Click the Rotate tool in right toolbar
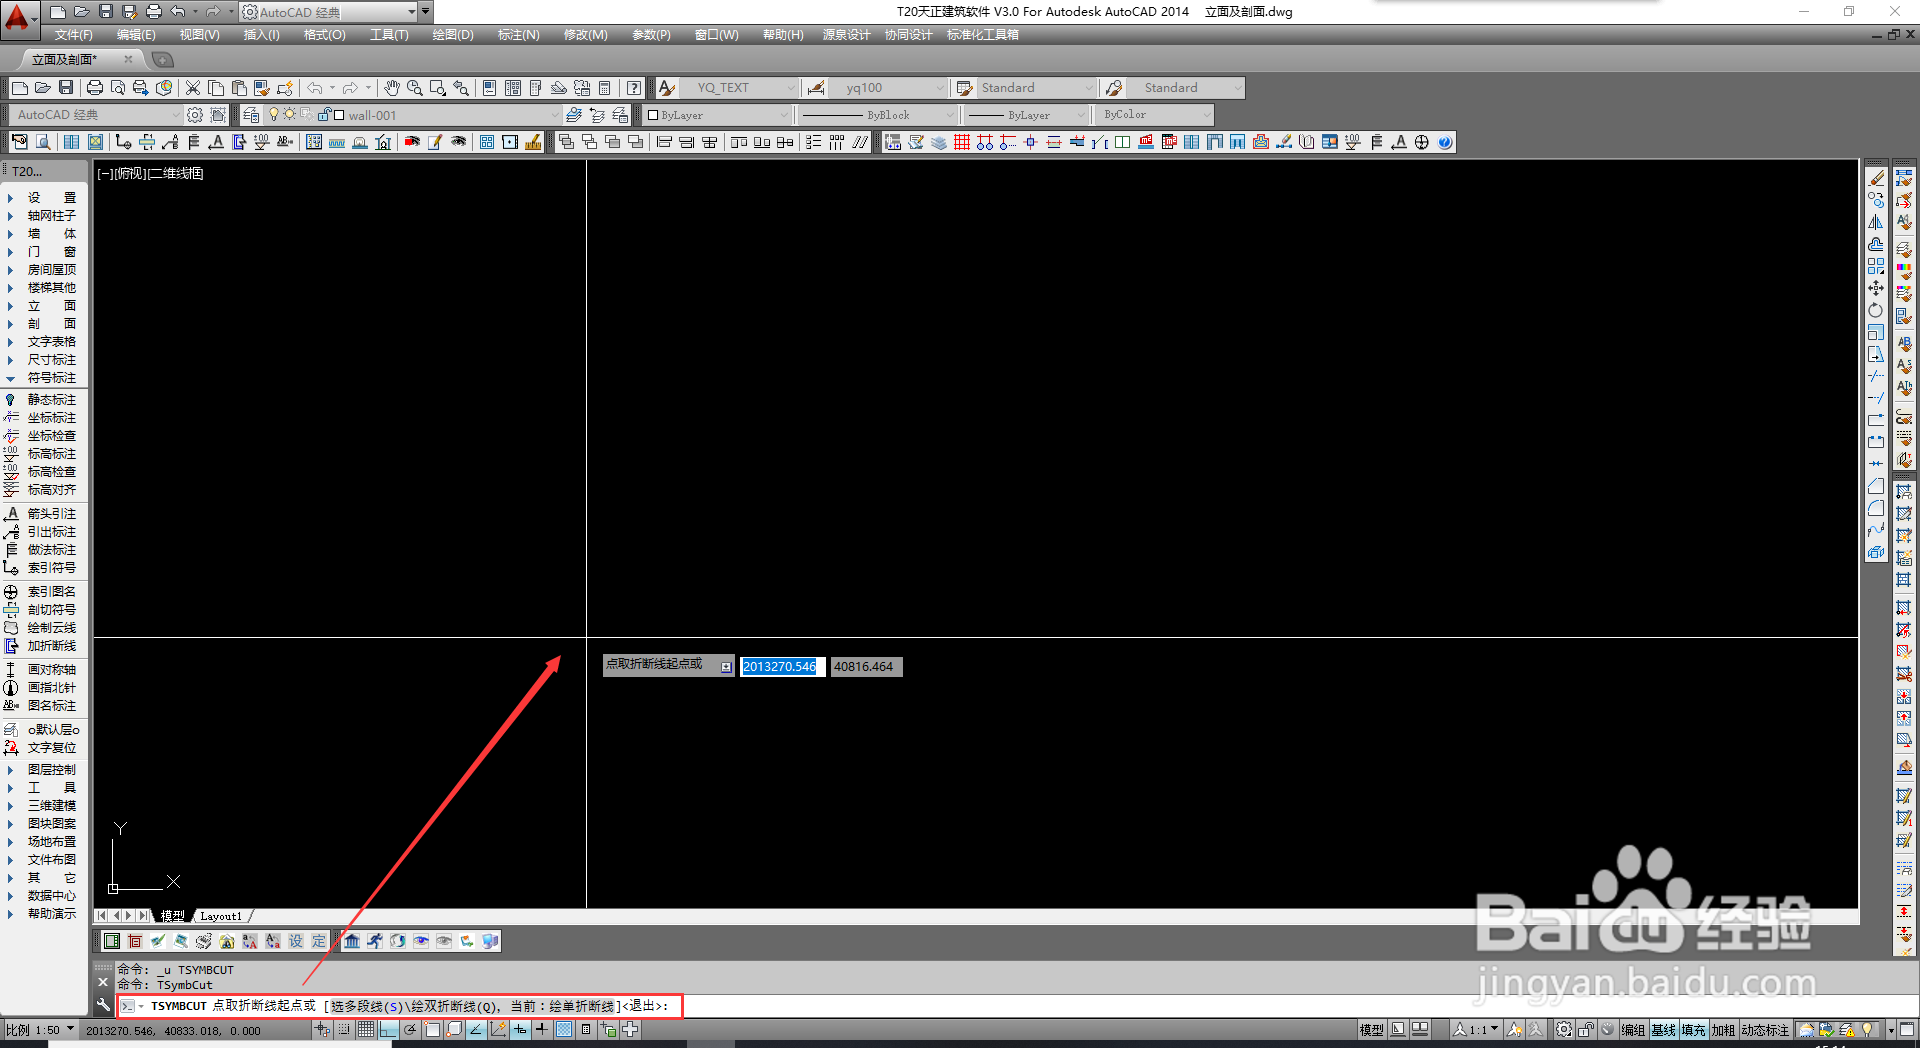Image resolution: width=1920 pixels, height=1048 pixels. pyautogui.click(x=1876, y=310)
